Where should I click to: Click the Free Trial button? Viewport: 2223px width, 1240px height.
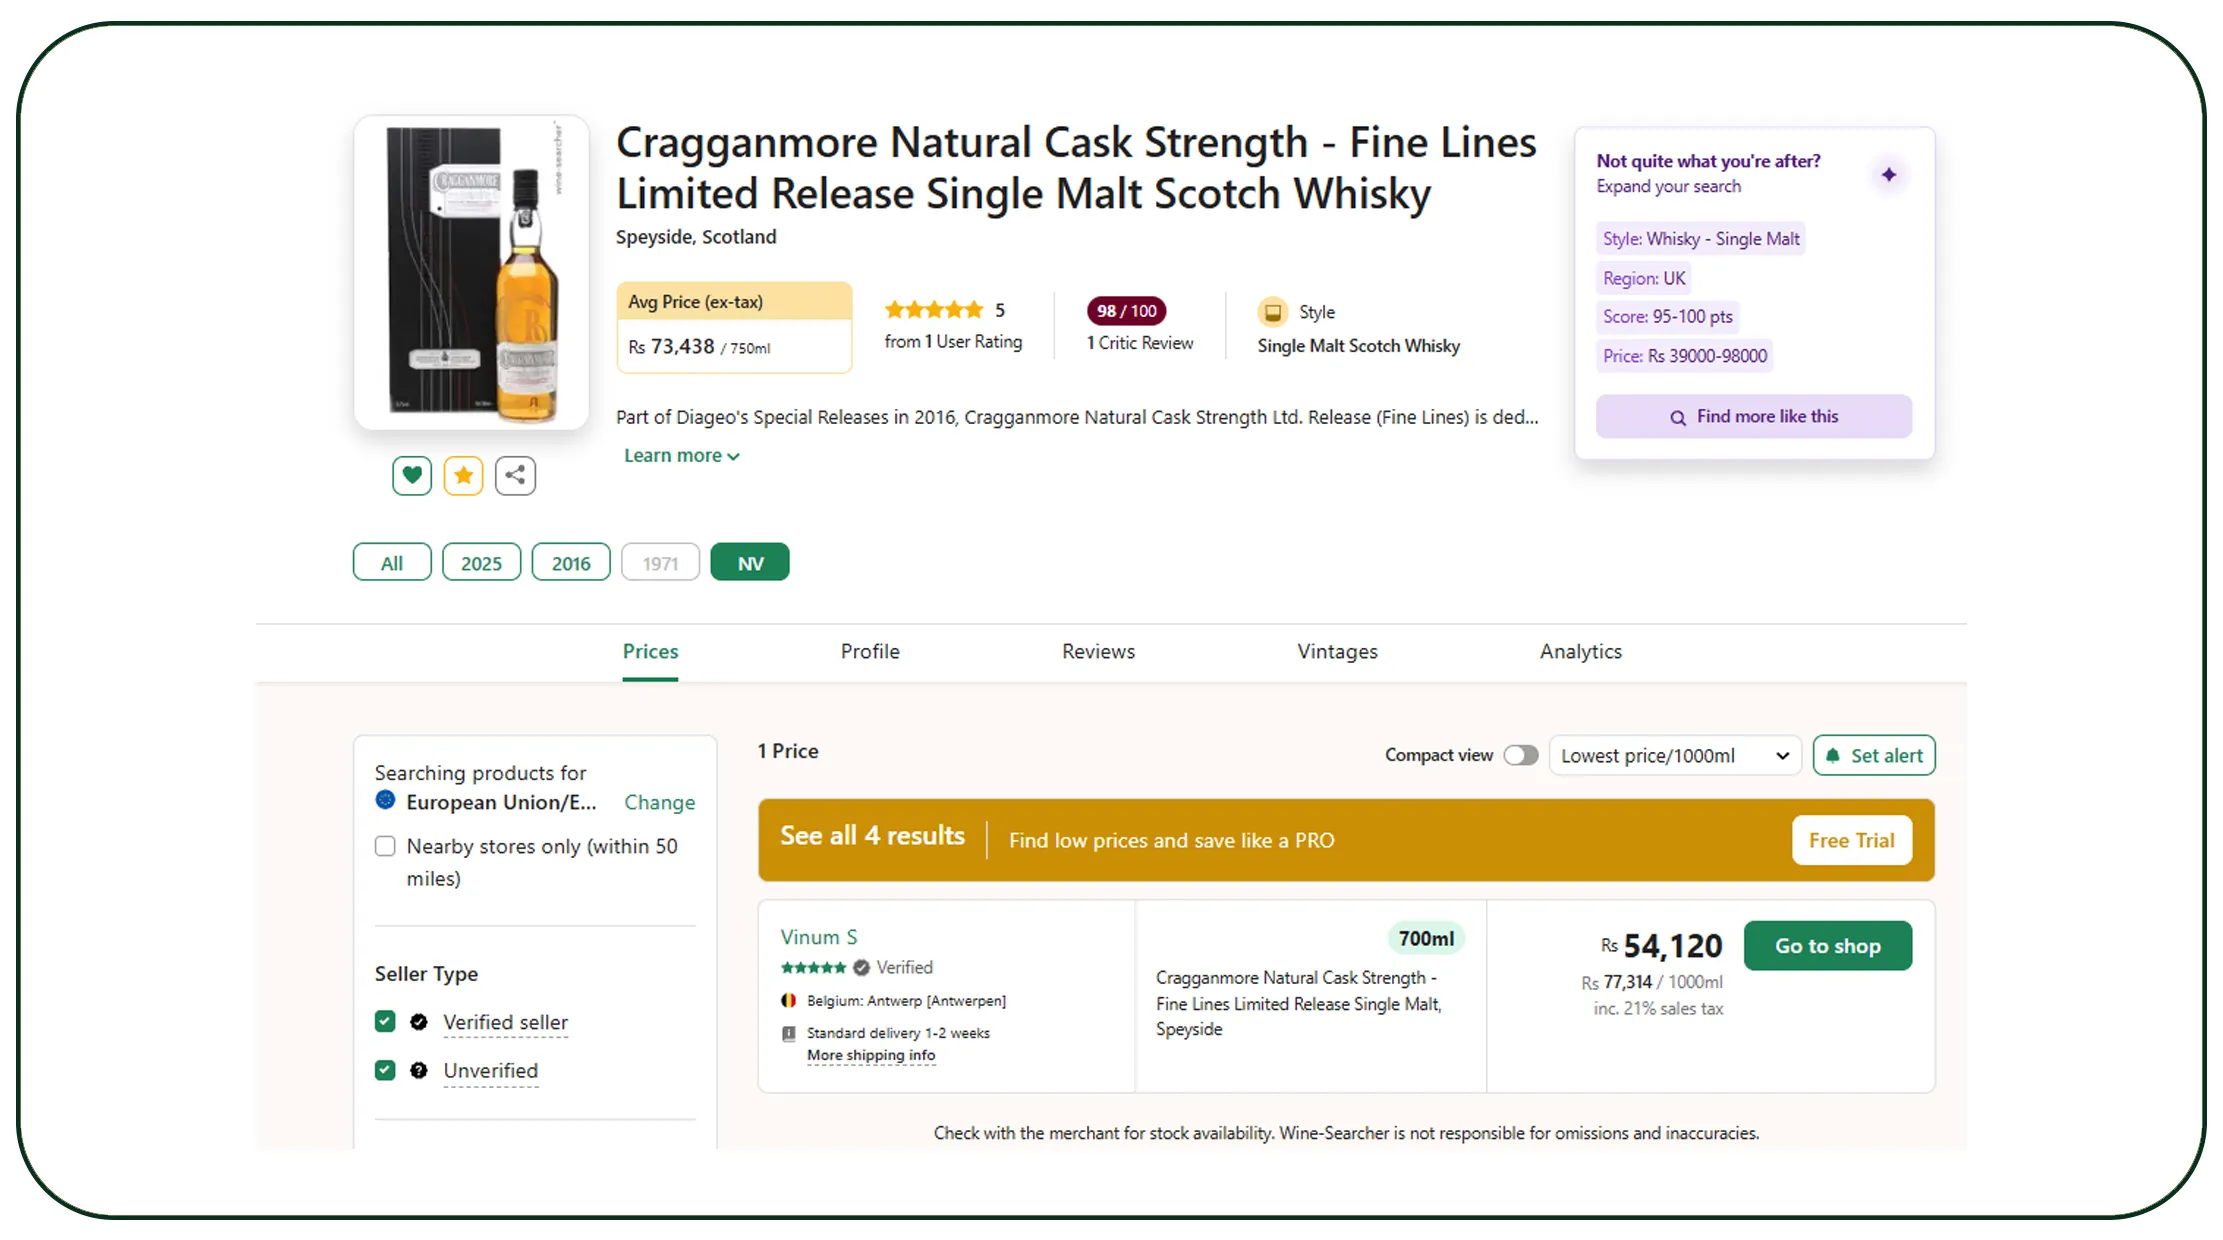point(1851,840)
